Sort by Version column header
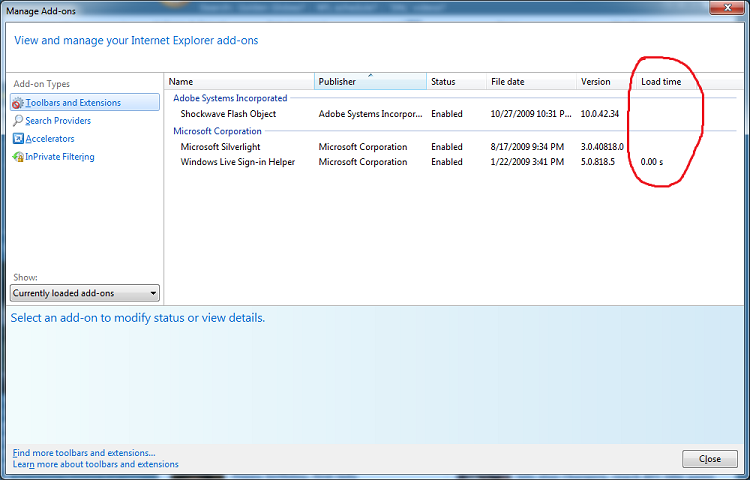Screen dimensions: 756x480 coord(606,81)
